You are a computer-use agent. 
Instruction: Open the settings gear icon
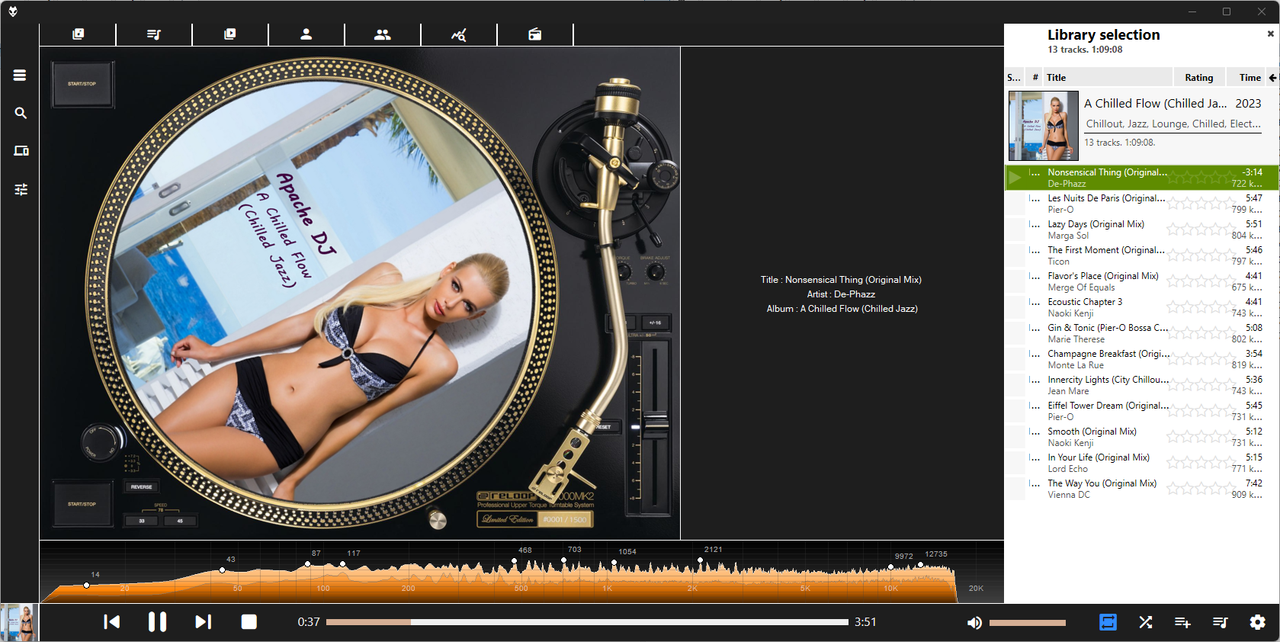(1258, 622)
